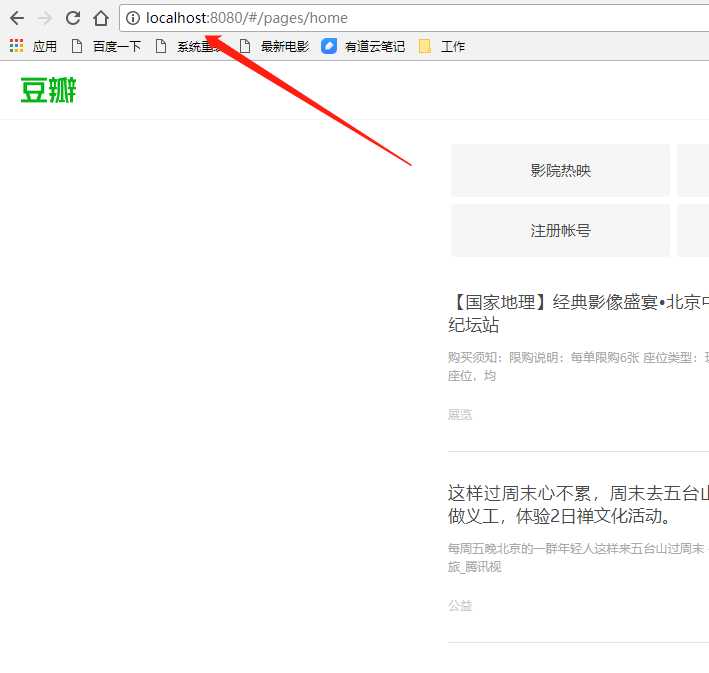Click the 有道云笔记 bookmark icon
Screen dimensions: 709x673
point(329,46)
